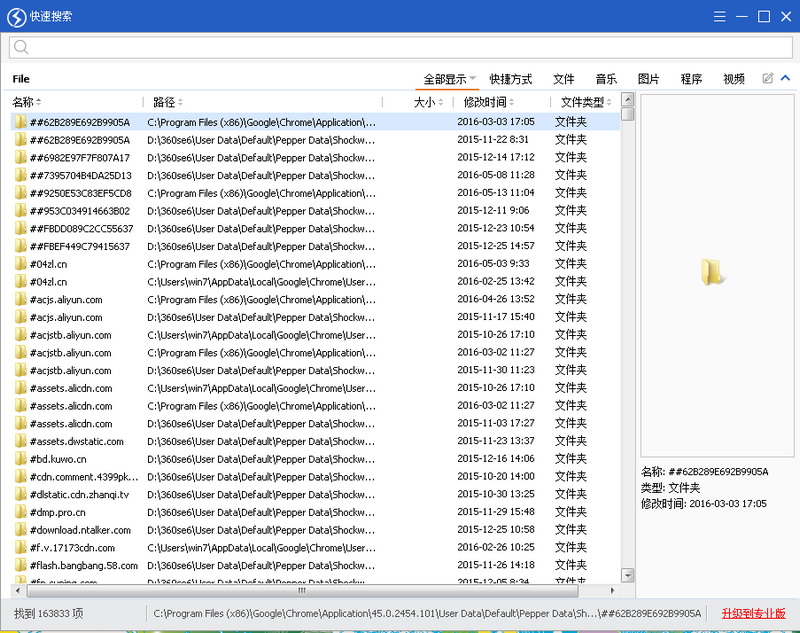Open the hamburger menu in title bar

pos(720,16)
